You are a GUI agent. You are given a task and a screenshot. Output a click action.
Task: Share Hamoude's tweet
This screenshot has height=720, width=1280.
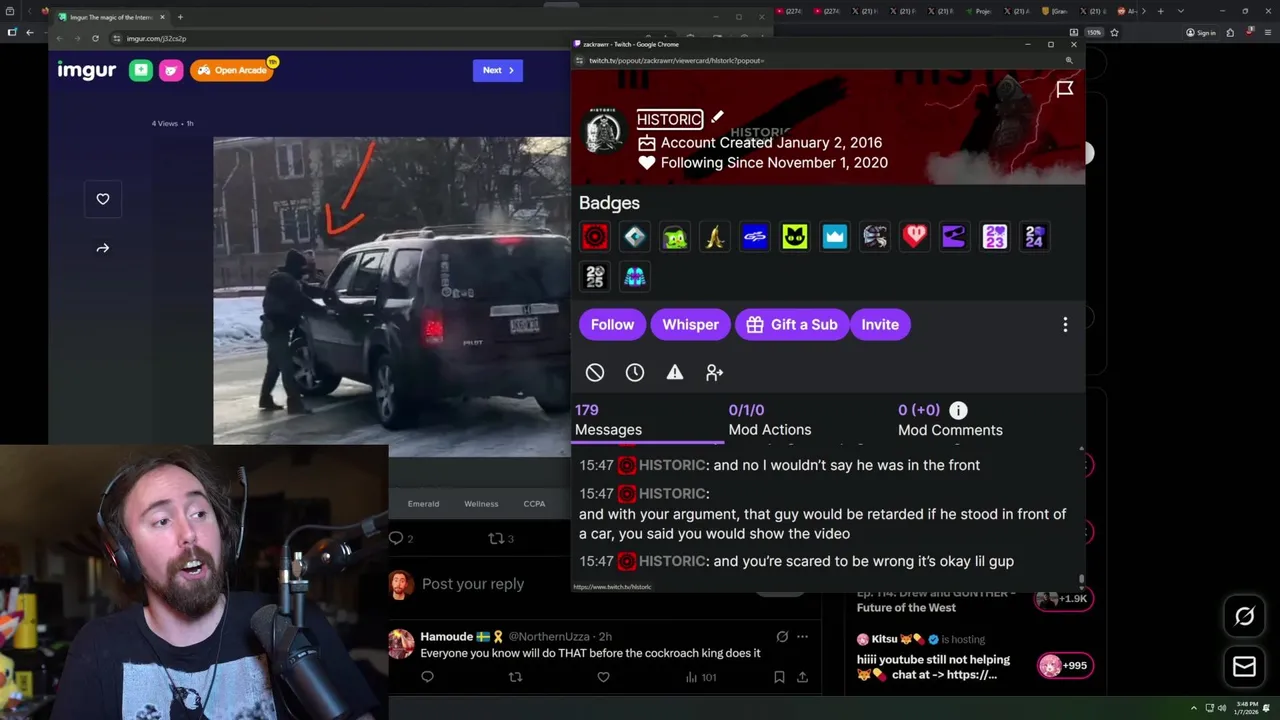pos(802,677)
